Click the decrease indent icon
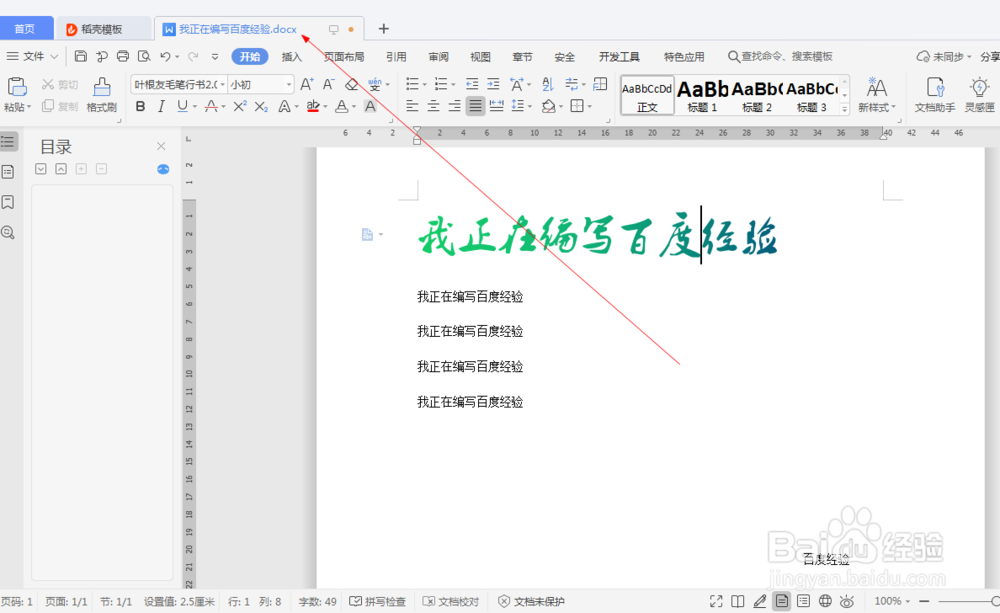 tap(472, 84)
